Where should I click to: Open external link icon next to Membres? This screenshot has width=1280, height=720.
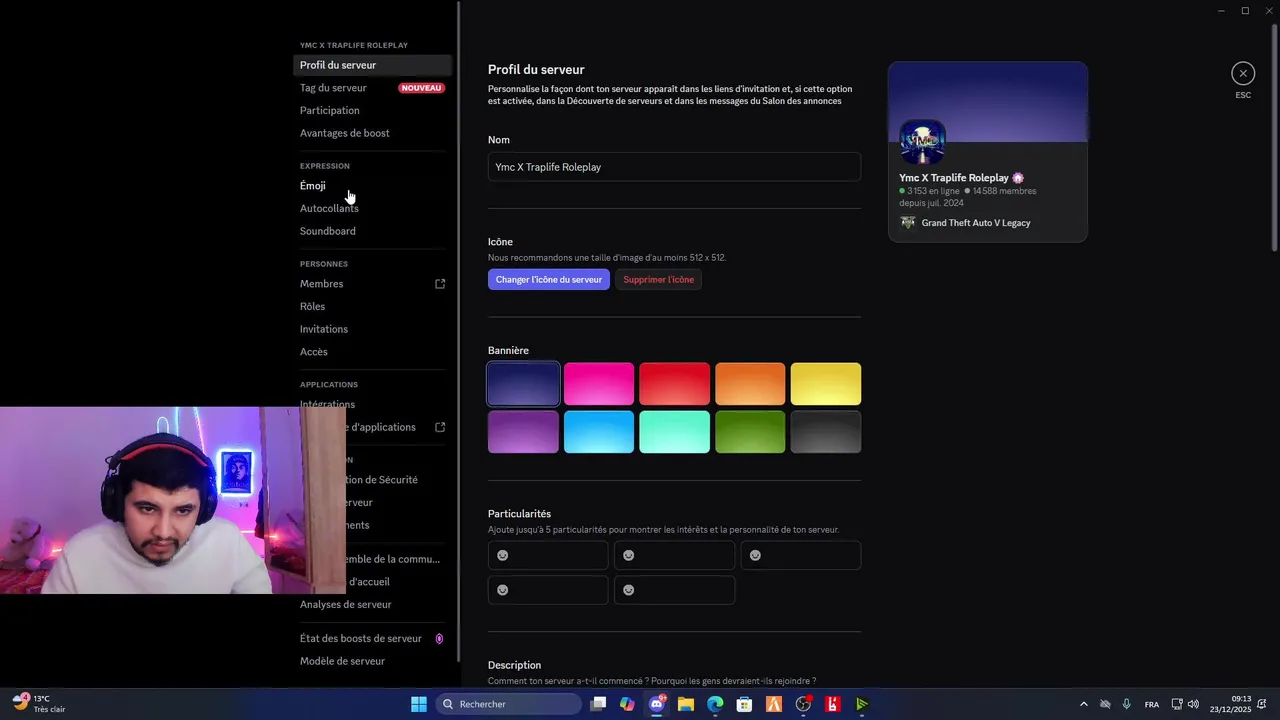pos(440,284)
